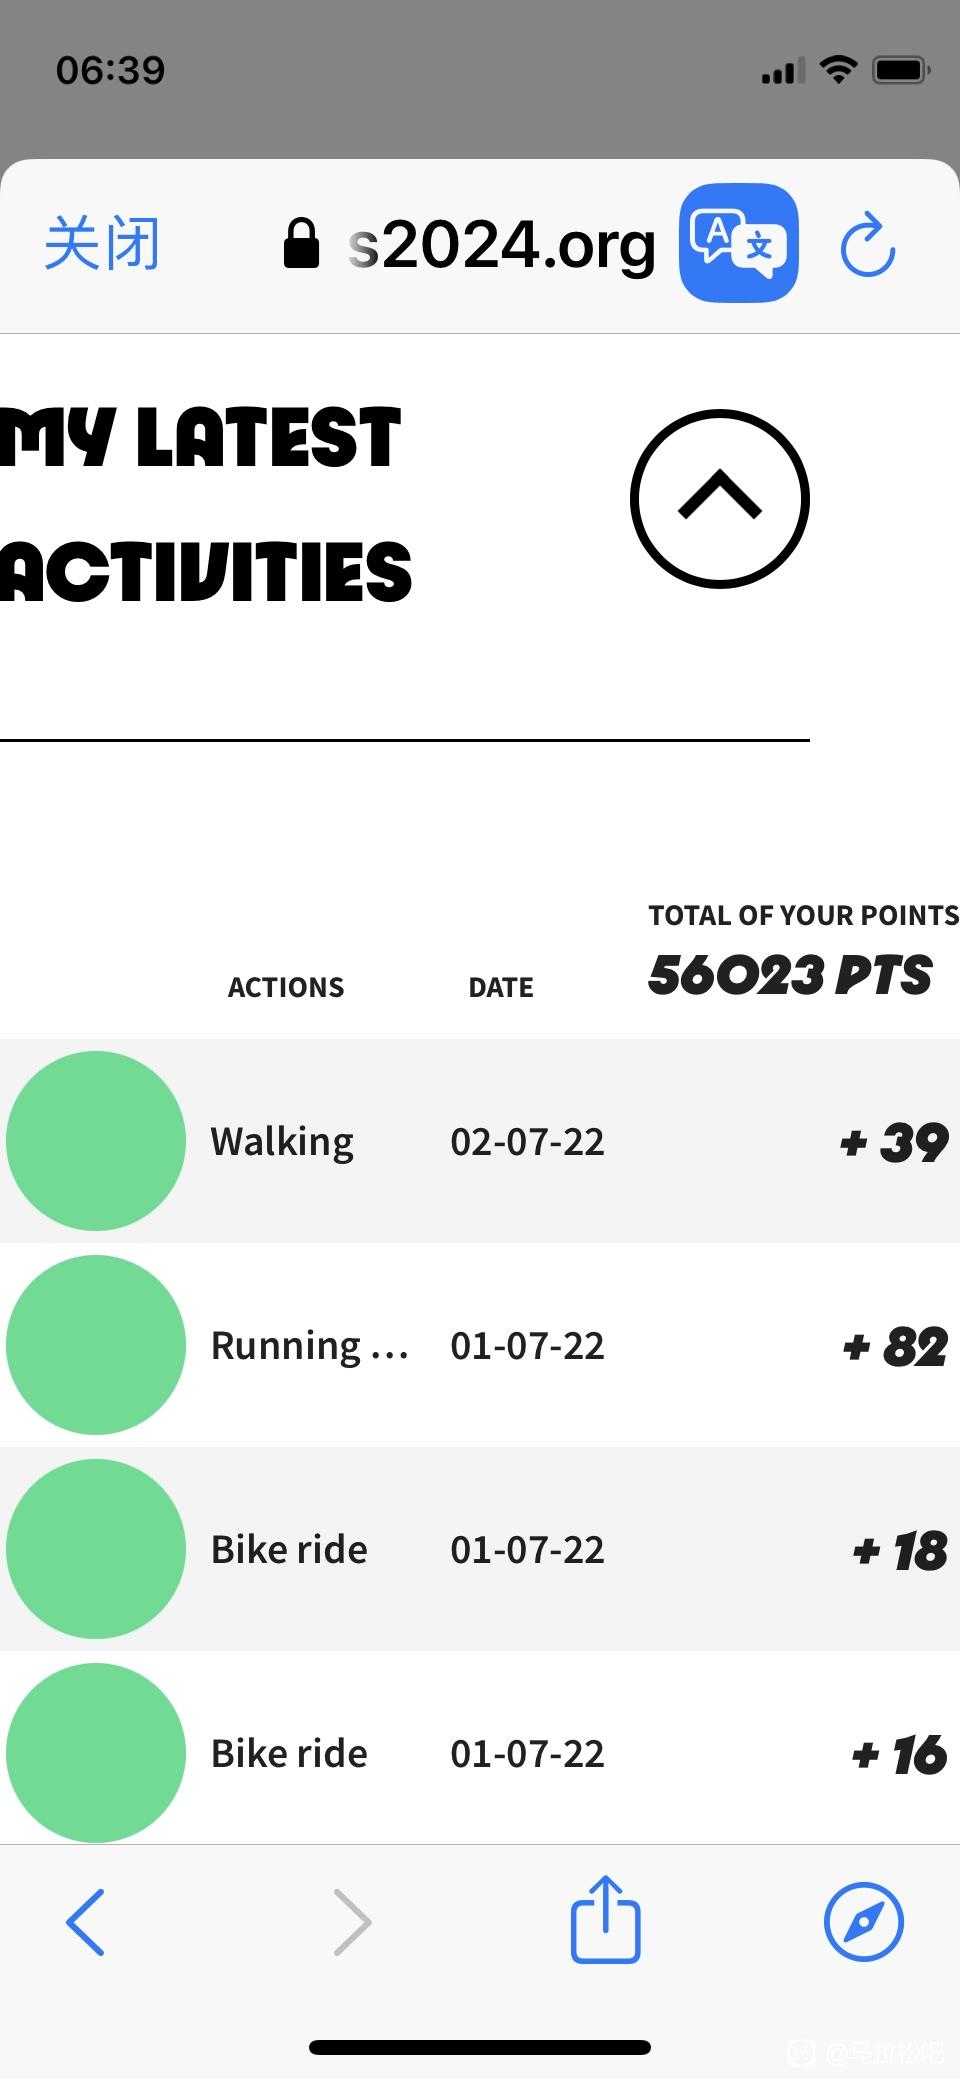Tap the 关闭 close link
Screen dimensions: 960x2079
click(x=102, y=243)
